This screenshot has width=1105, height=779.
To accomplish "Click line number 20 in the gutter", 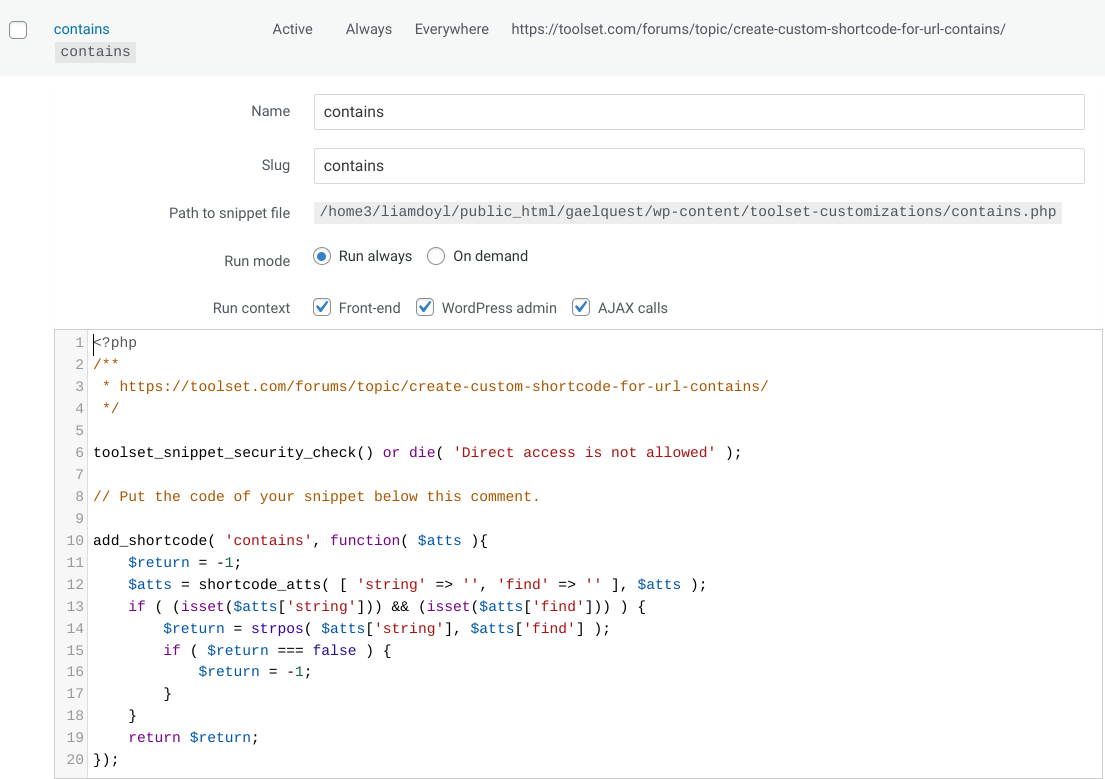I will 75,759.
